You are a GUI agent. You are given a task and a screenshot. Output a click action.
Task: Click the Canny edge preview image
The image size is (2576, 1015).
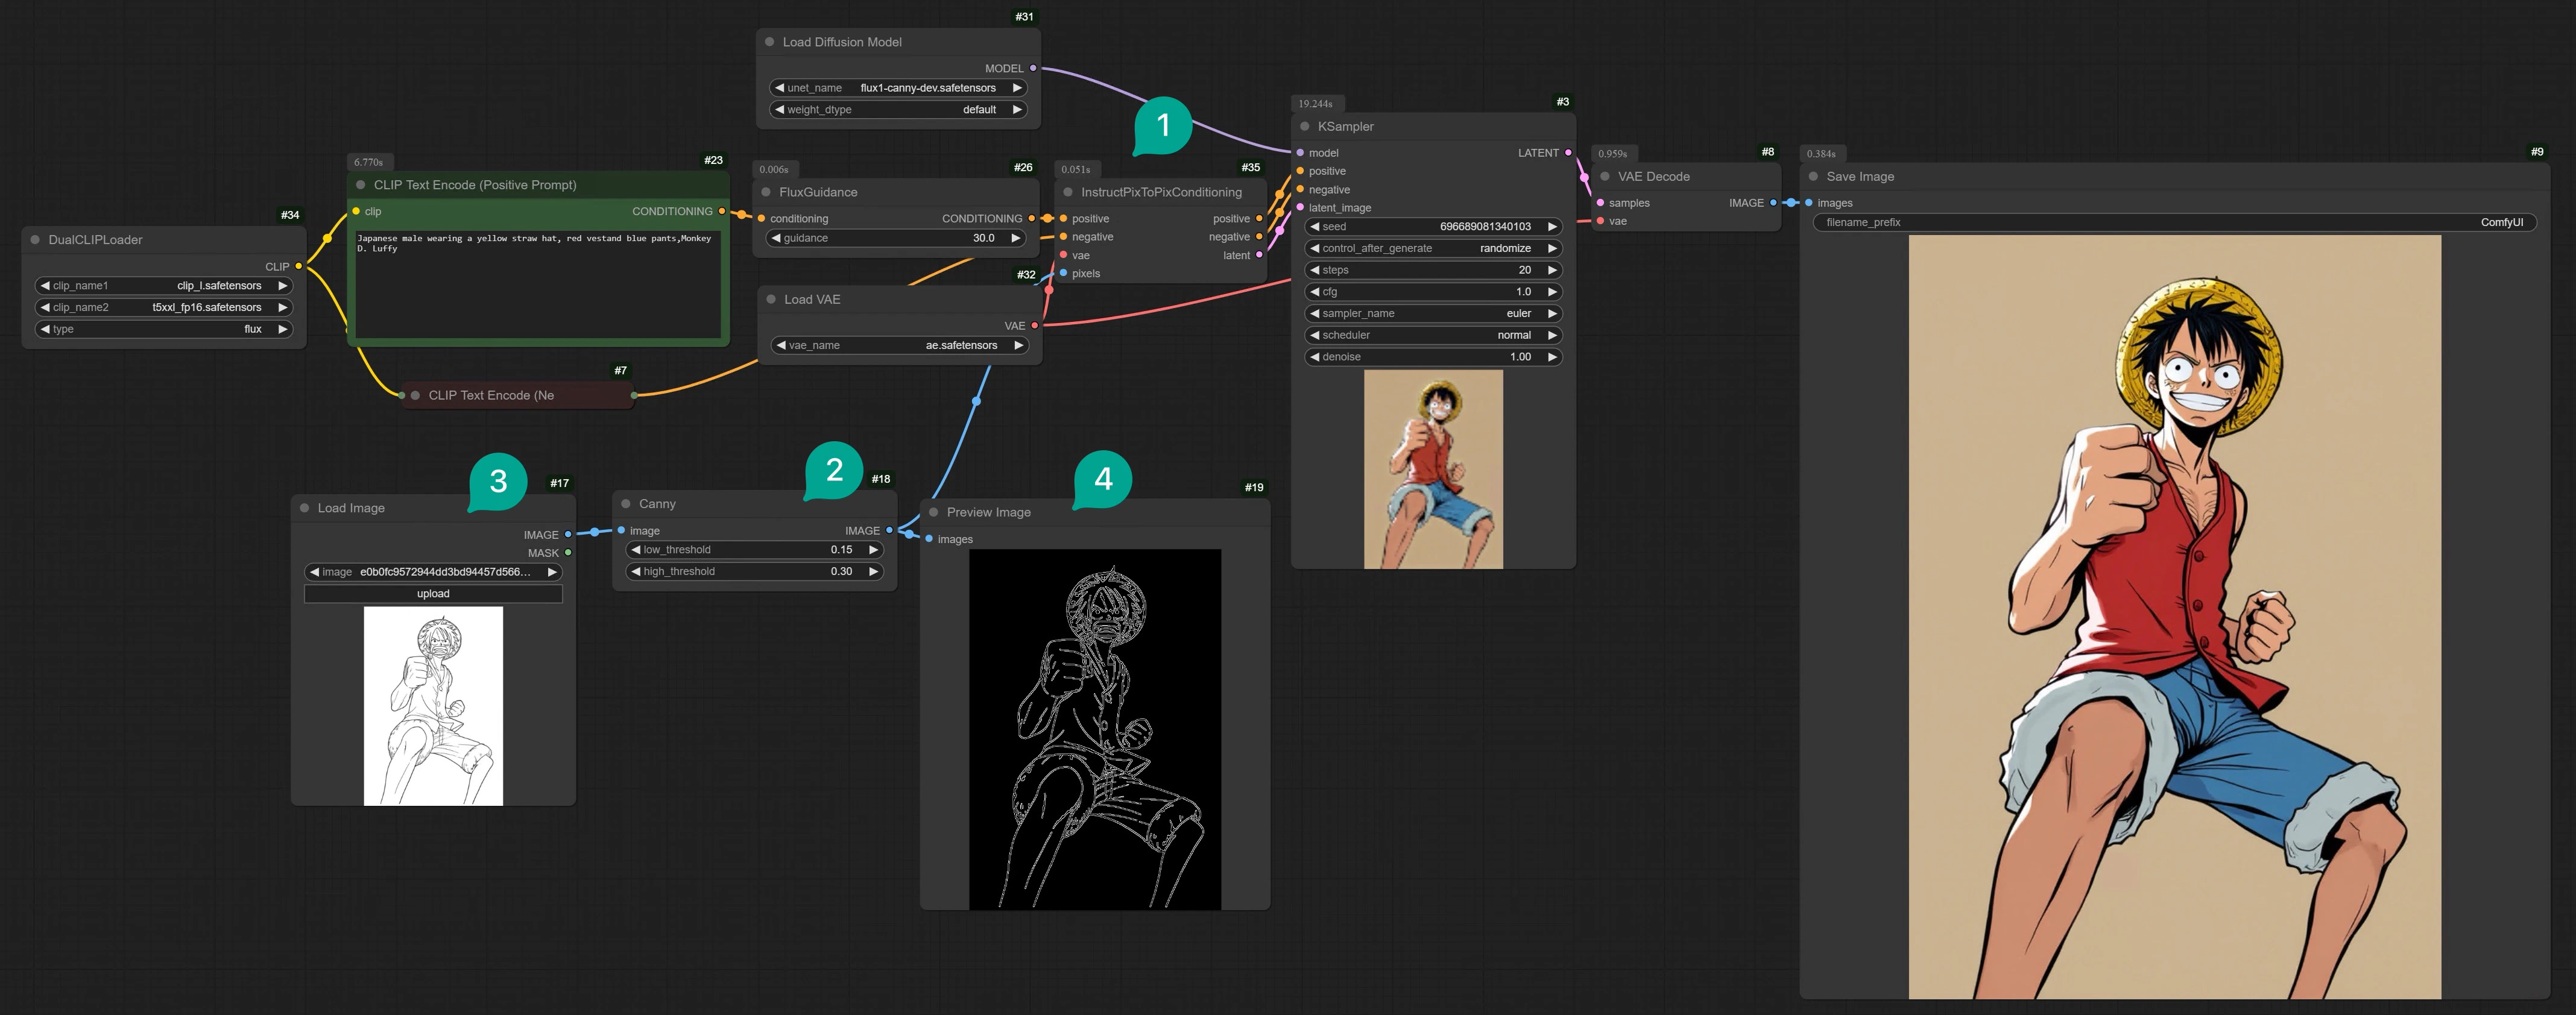tap(1094, 729)
